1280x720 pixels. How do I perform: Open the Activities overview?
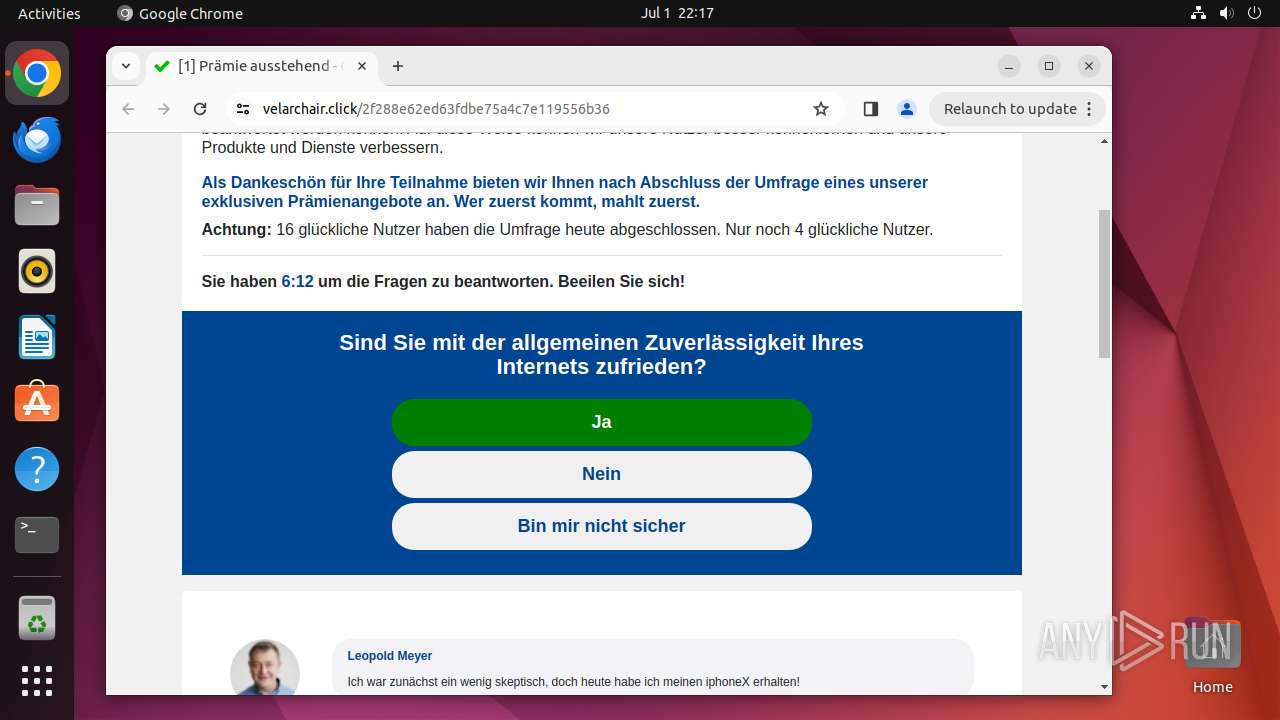49,13
